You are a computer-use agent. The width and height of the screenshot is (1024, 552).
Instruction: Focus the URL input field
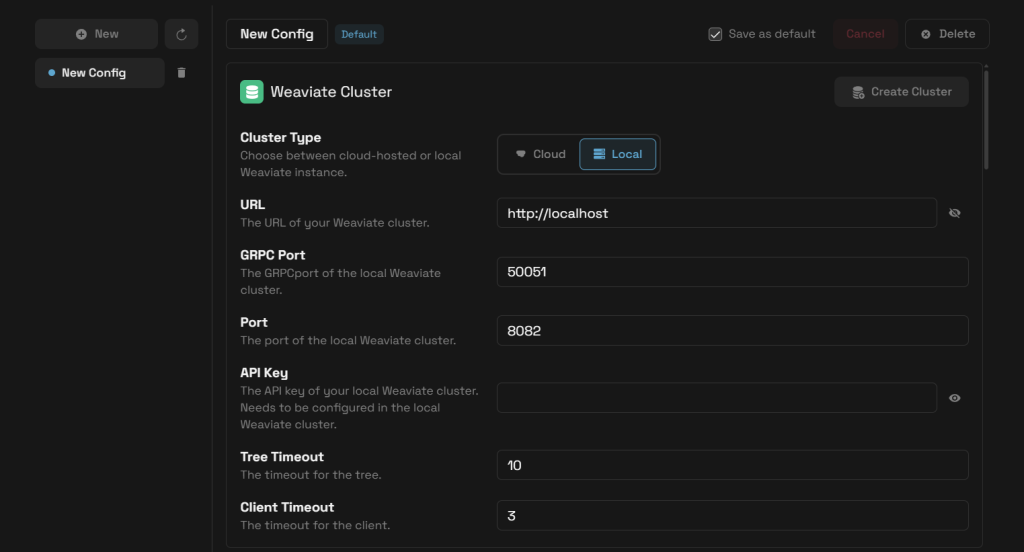tap(716, 213)
